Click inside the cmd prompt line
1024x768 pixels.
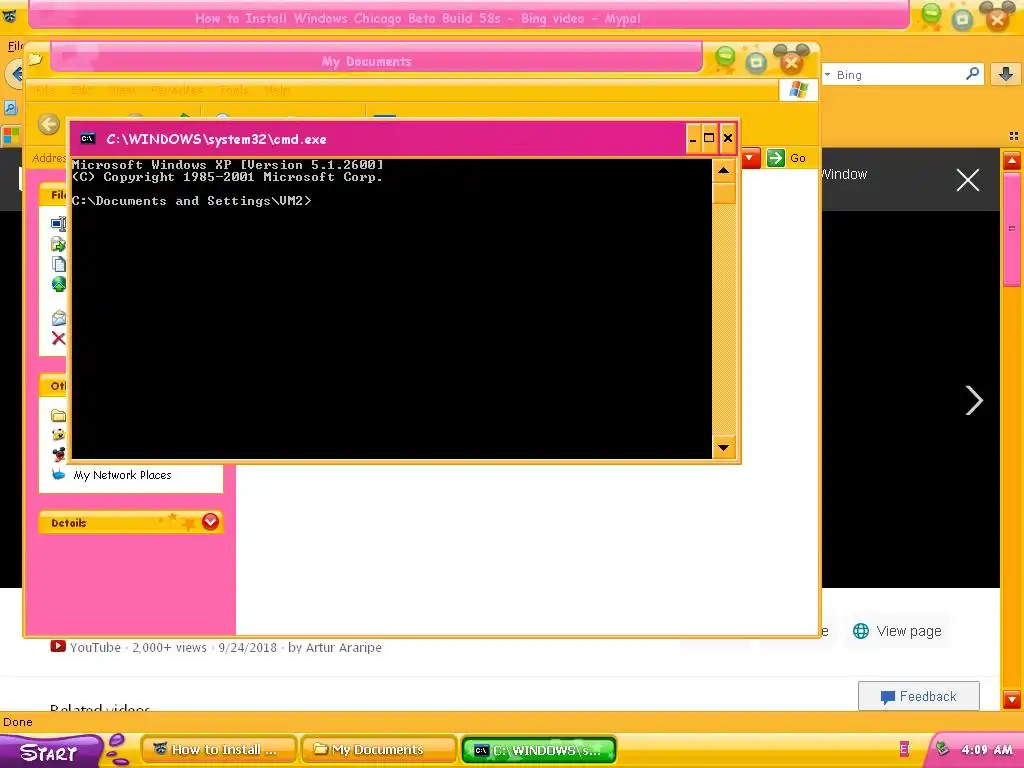click(192, 201)
